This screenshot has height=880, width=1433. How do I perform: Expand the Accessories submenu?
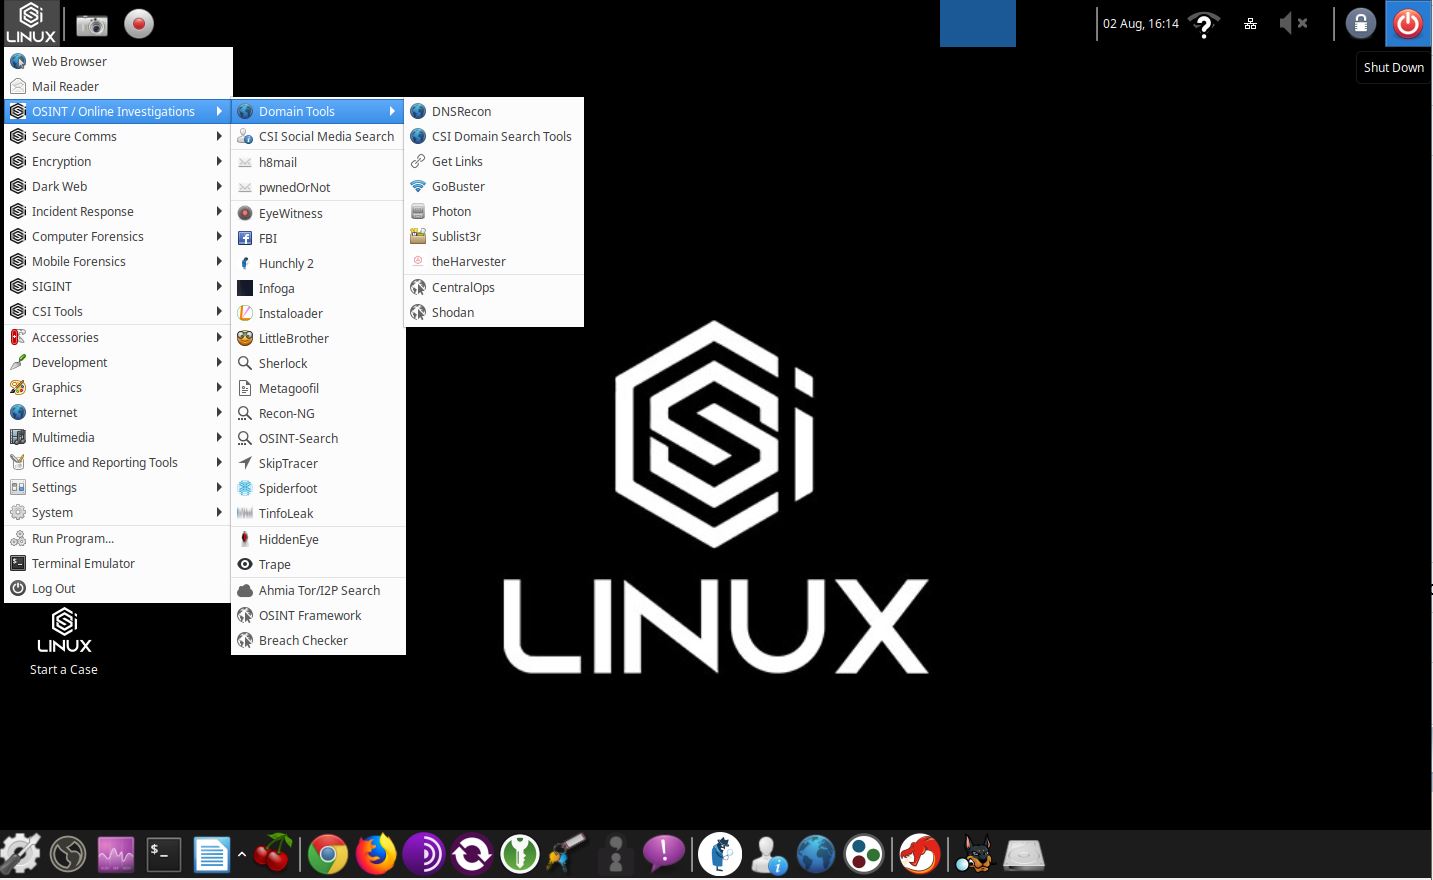tap(118, 337)
